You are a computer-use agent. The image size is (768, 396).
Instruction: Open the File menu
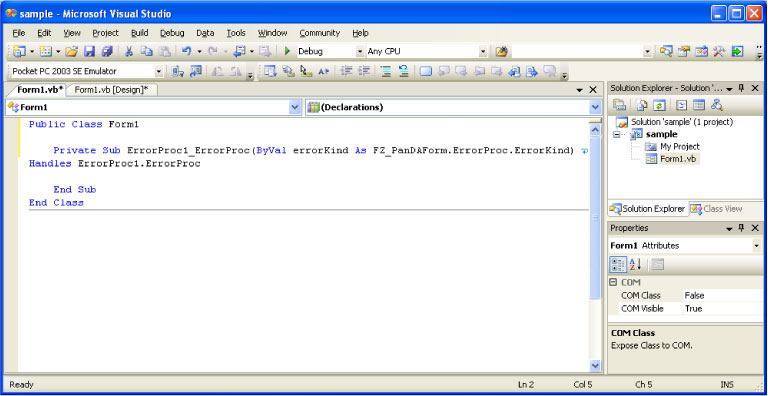coord(19,33)
